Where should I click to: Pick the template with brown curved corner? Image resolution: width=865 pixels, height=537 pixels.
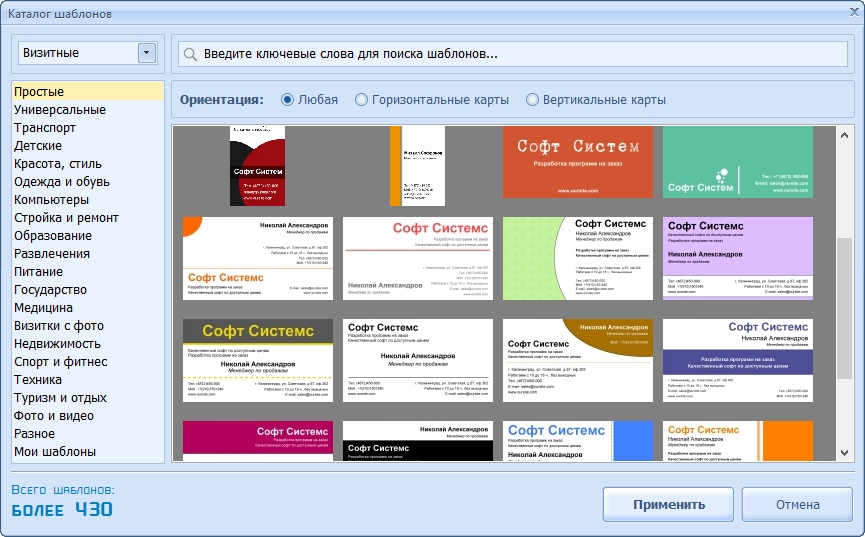[x=577, y=360]
